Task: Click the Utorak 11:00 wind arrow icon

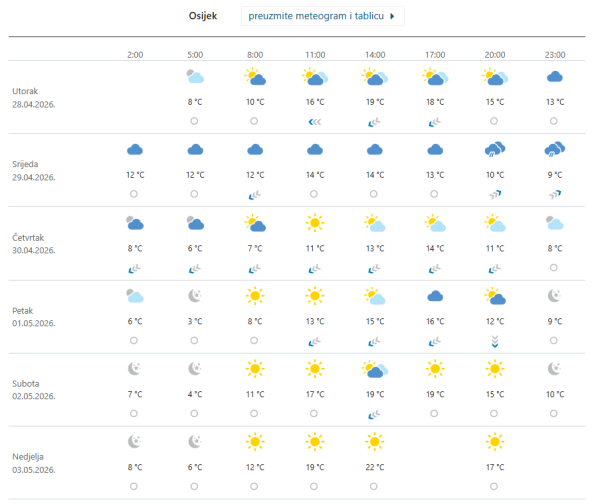Action: point(315,121)
